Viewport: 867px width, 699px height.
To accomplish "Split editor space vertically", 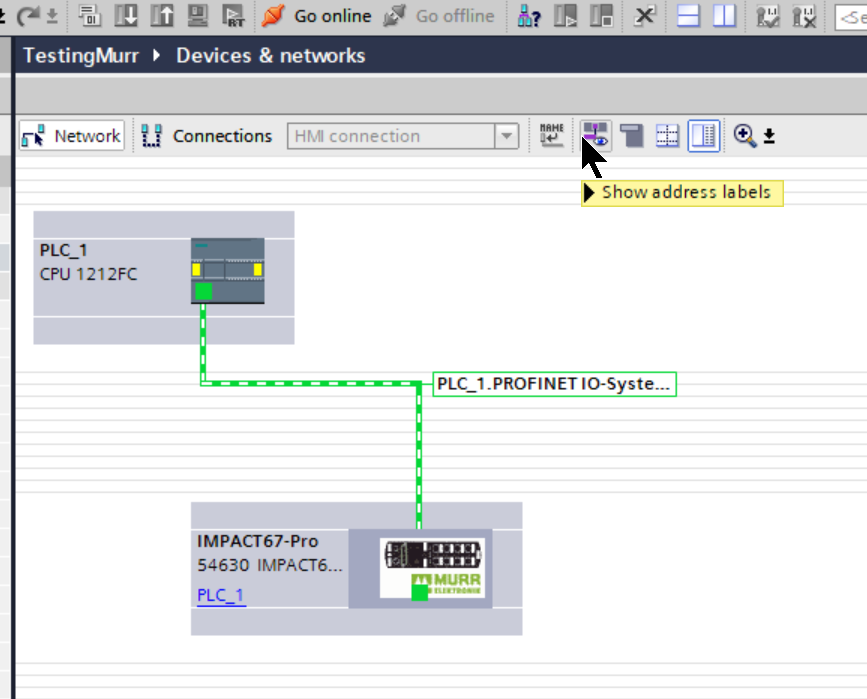I will tap(724, 16).
